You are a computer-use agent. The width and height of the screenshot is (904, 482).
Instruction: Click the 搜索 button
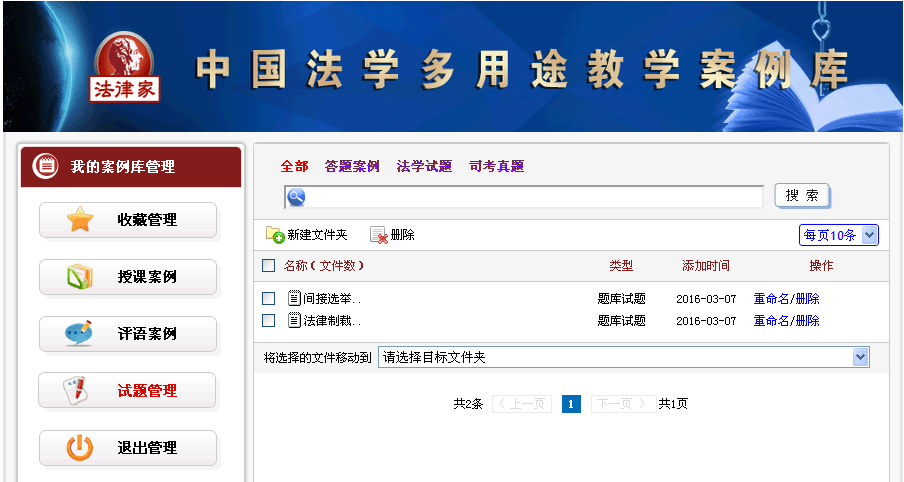click(802, 195)
